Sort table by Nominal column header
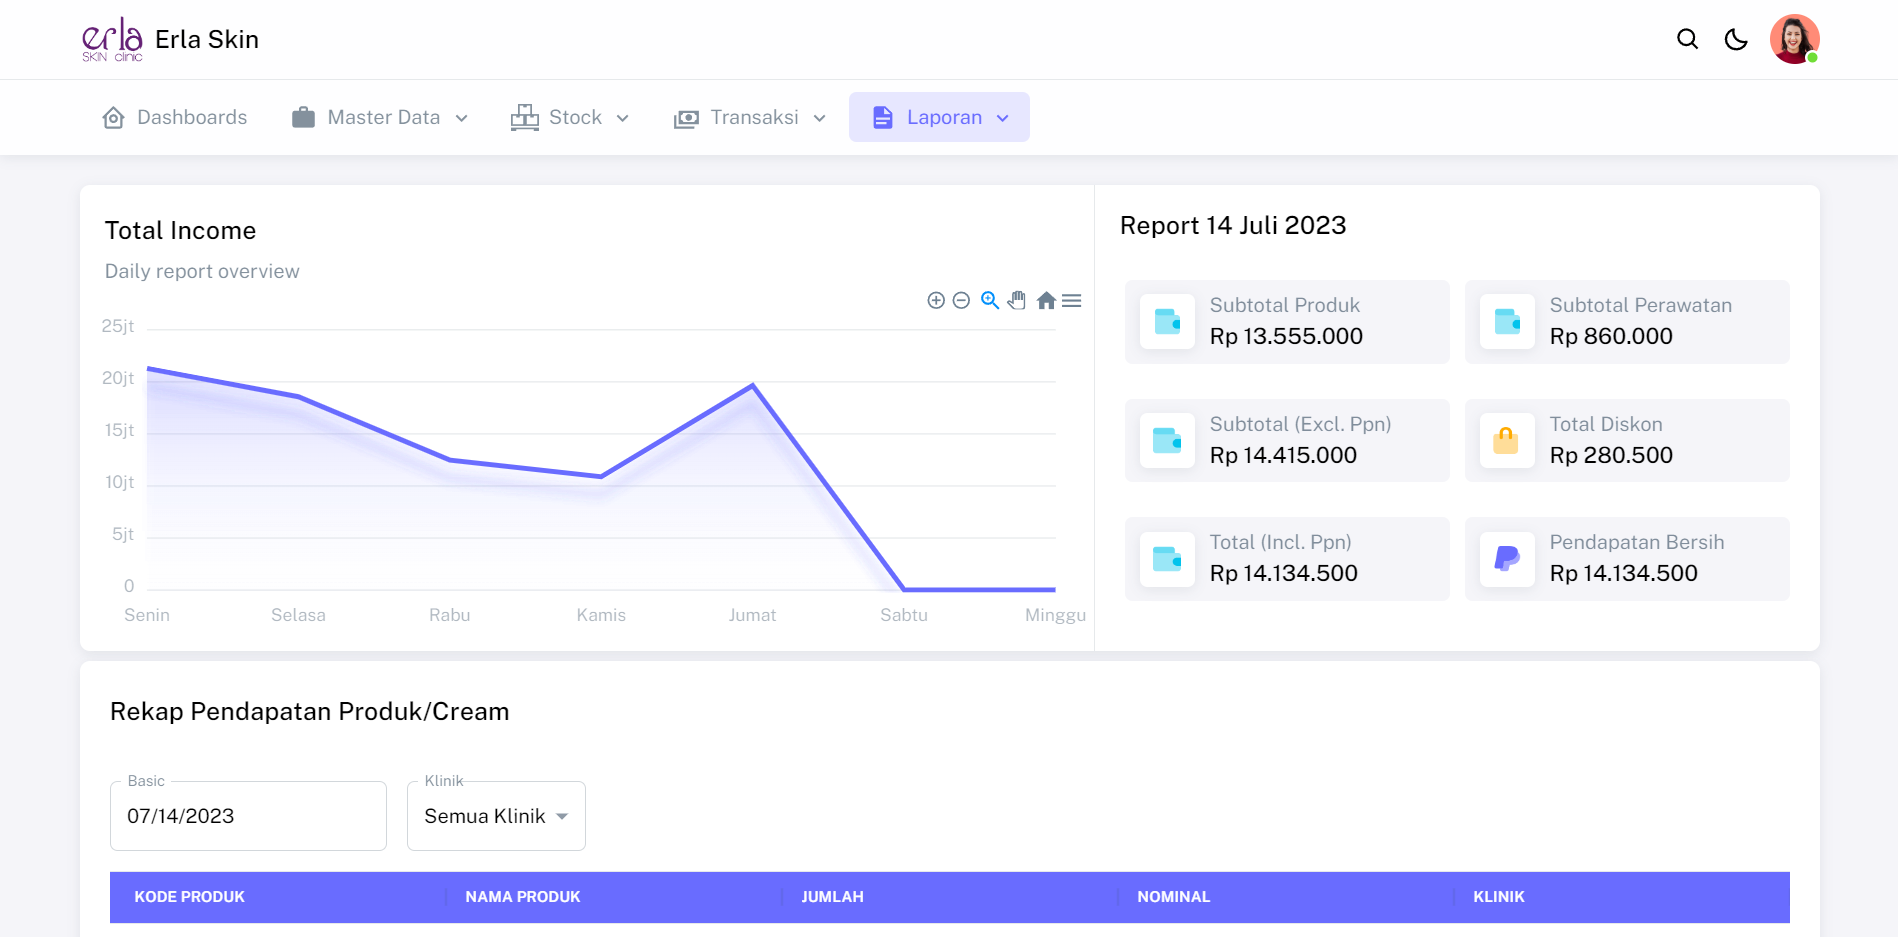 1173,897
